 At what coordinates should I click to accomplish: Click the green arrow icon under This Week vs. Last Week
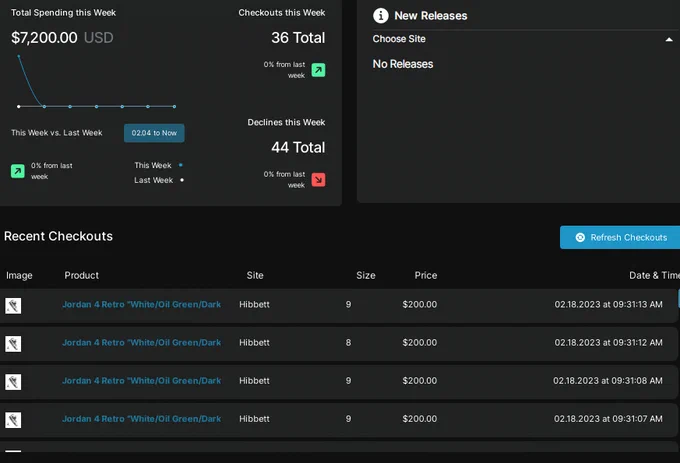coord(18,171)
